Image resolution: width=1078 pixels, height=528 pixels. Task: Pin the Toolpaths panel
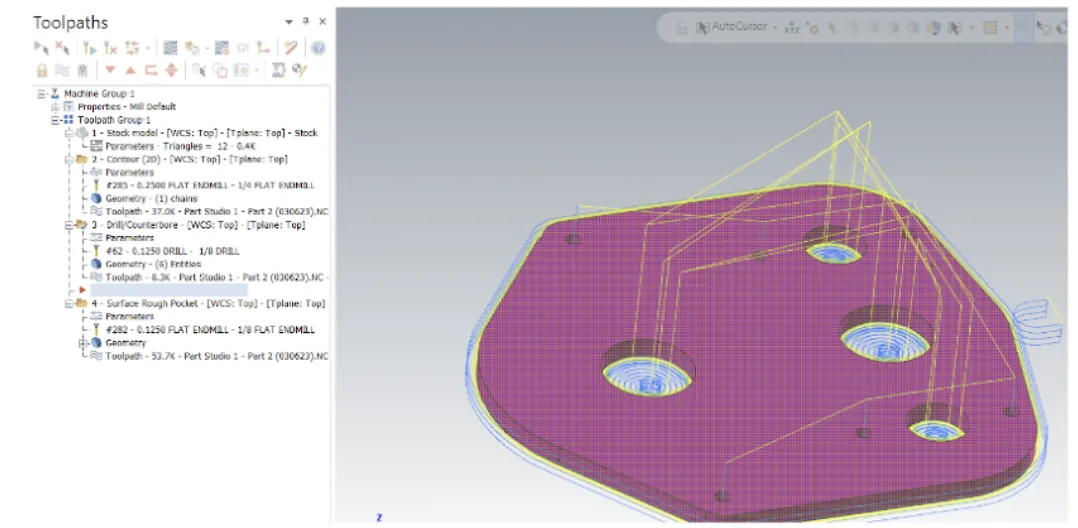tap(306, 22)
